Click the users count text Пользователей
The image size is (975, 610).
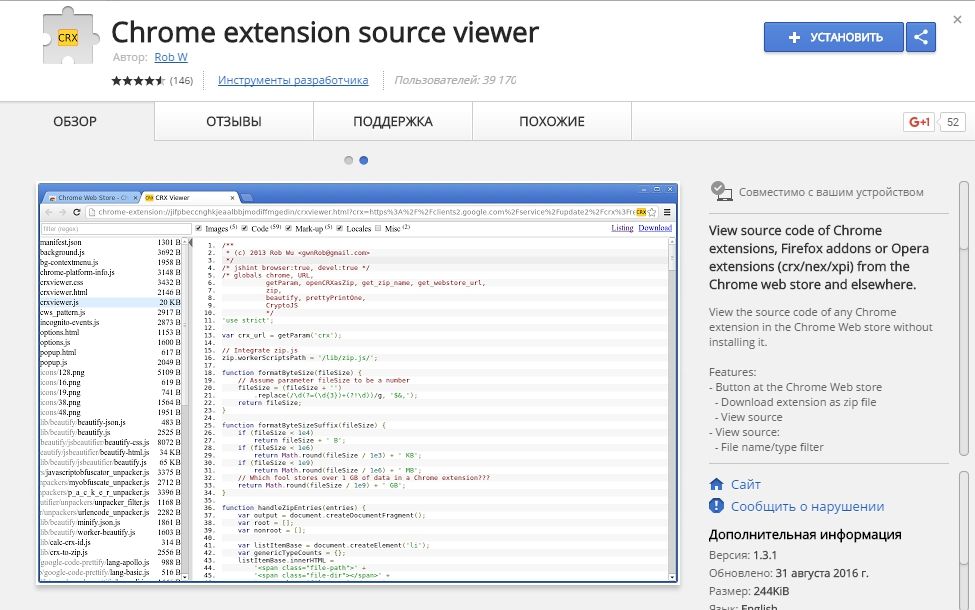455,80
